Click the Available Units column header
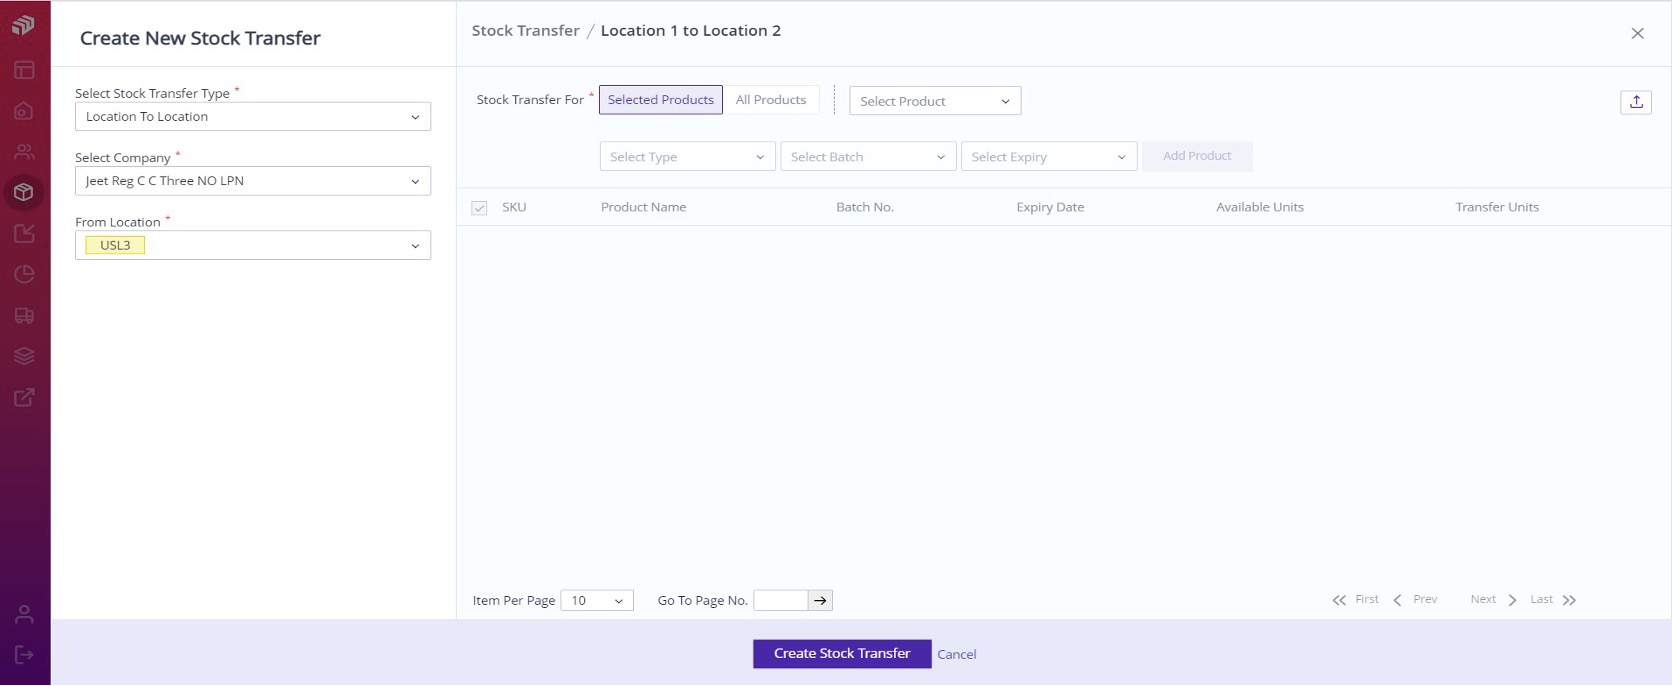 [x=1260, y=207]
